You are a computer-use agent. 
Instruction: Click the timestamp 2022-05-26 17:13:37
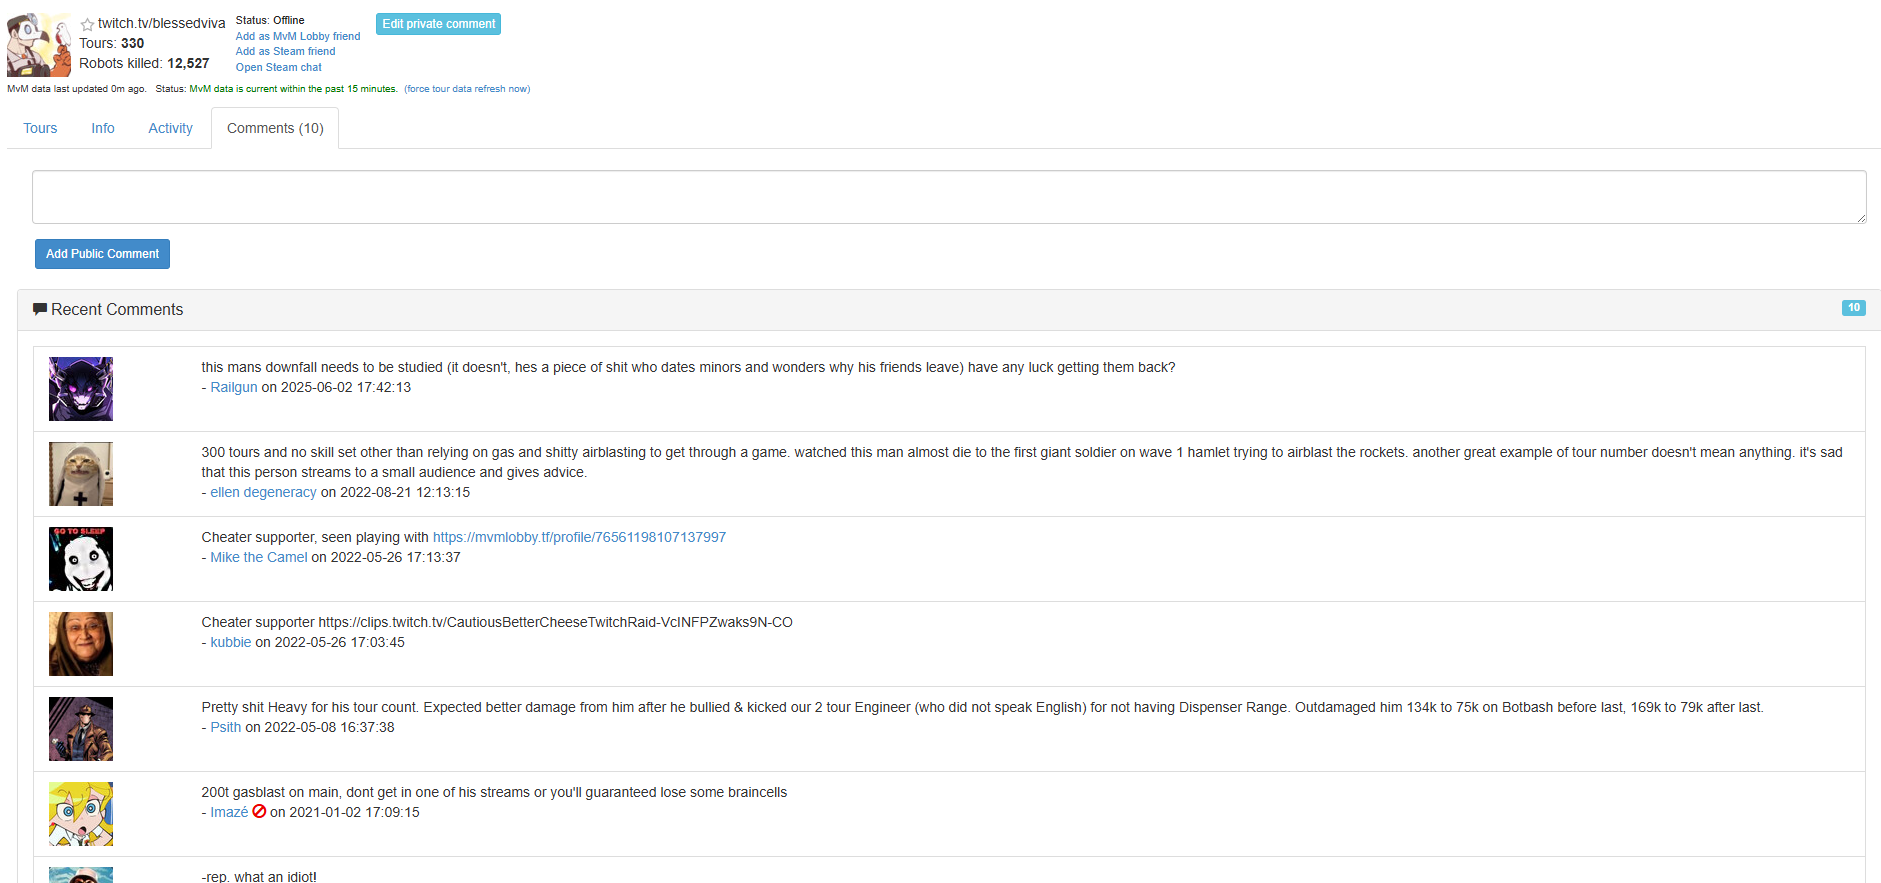point(396,557)
